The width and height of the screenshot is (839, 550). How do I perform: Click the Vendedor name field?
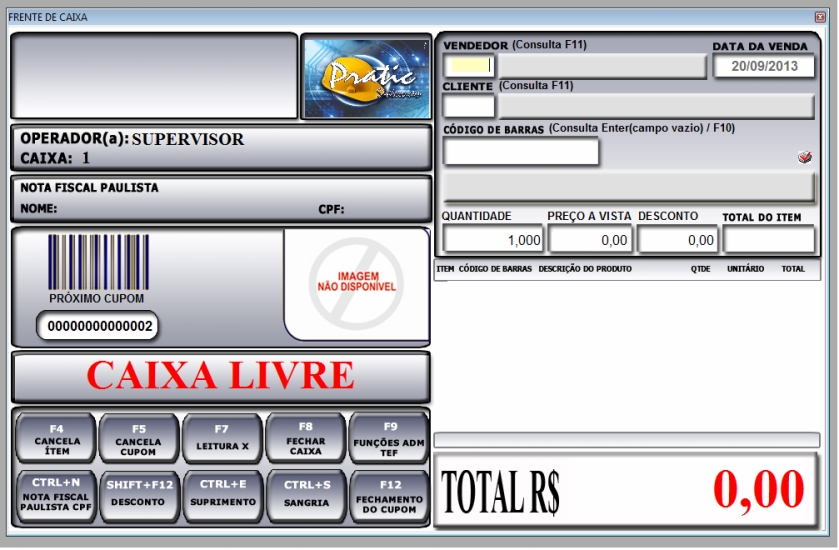click(602, 66)
